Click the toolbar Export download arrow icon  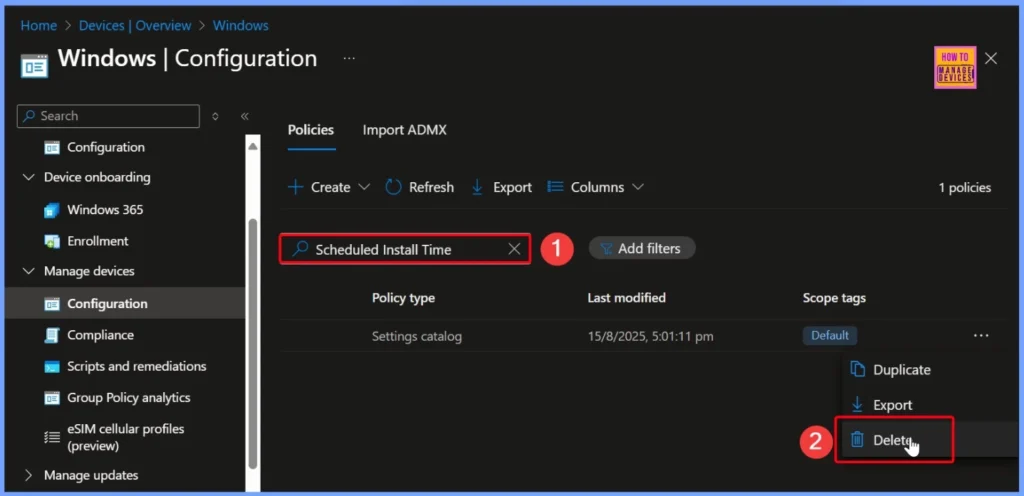(477, 187)
